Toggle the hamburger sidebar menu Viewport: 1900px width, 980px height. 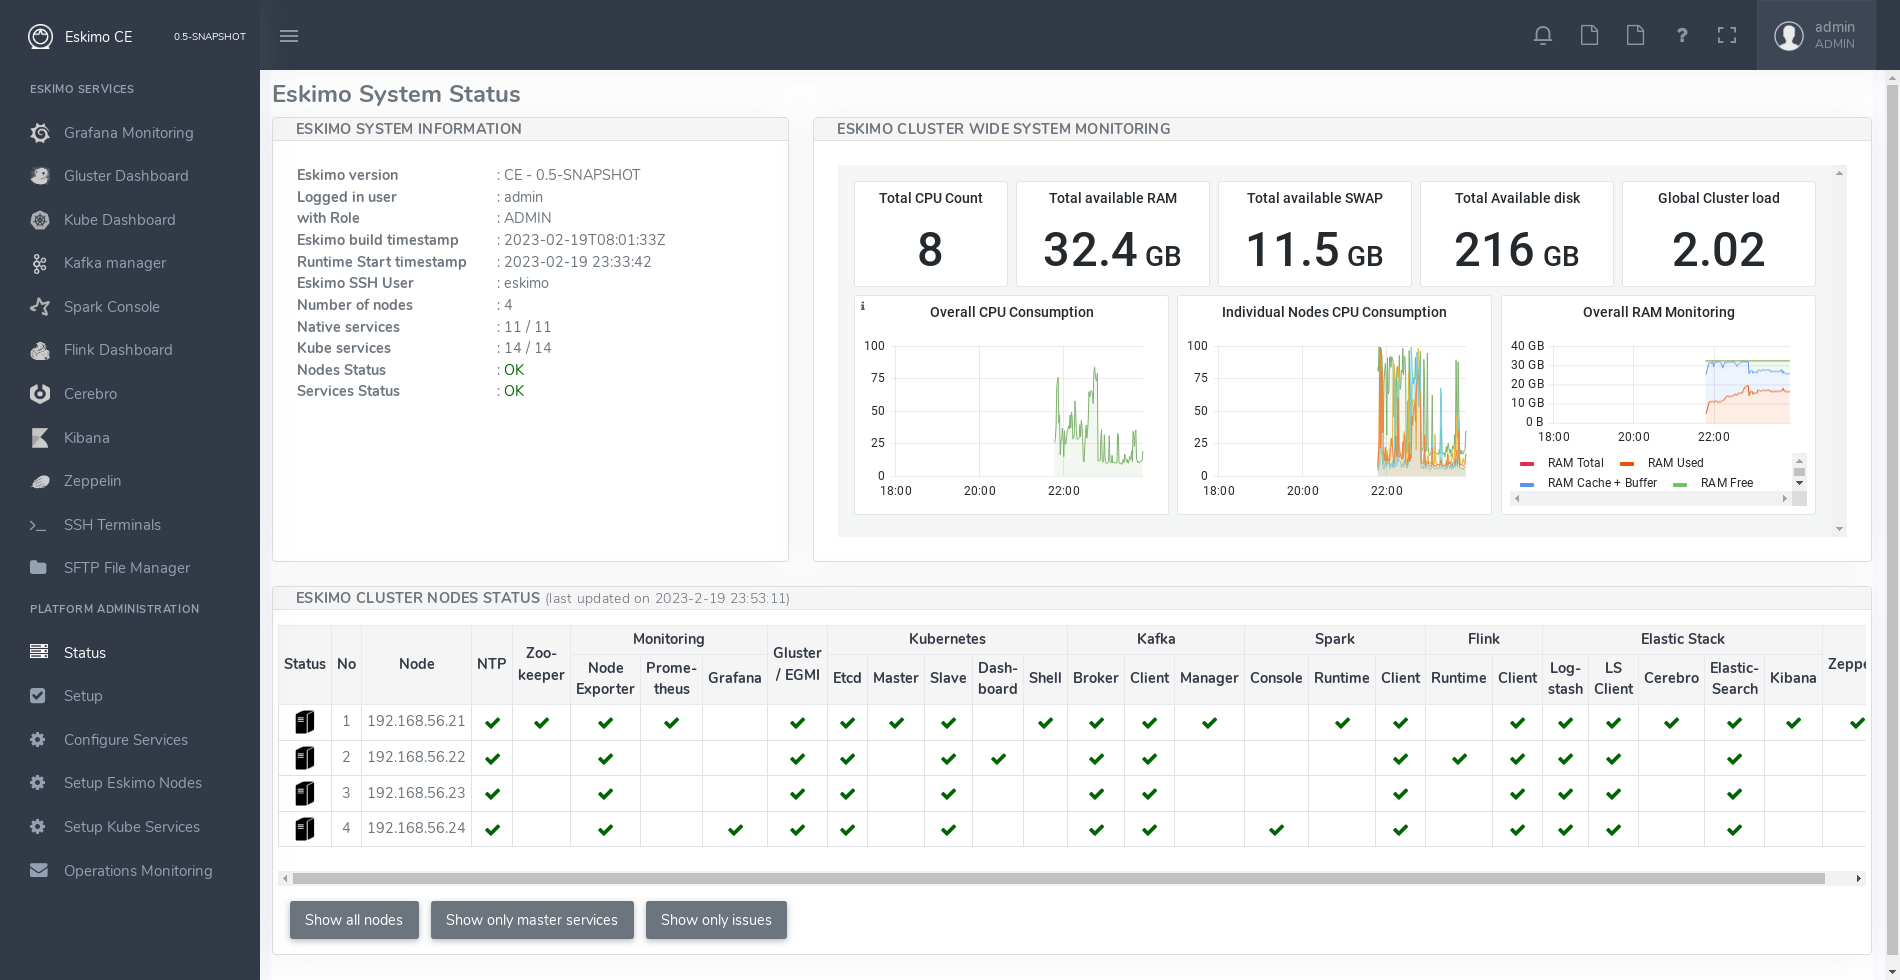[289, 36]
